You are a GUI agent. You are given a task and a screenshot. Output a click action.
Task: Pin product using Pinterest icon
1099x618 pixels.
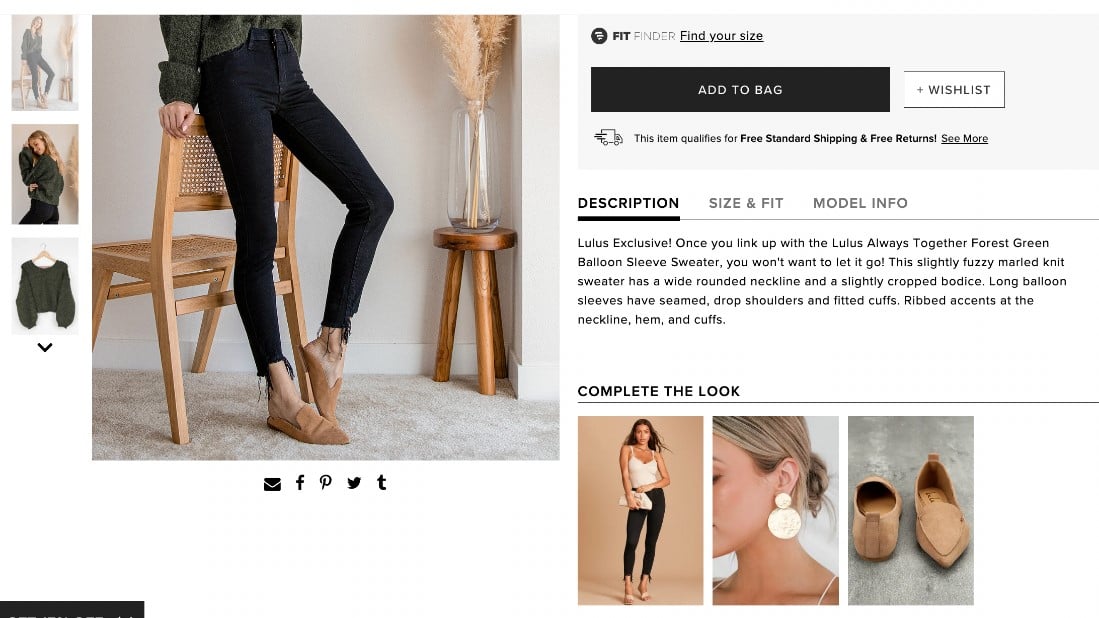click(x=326, y=482)
